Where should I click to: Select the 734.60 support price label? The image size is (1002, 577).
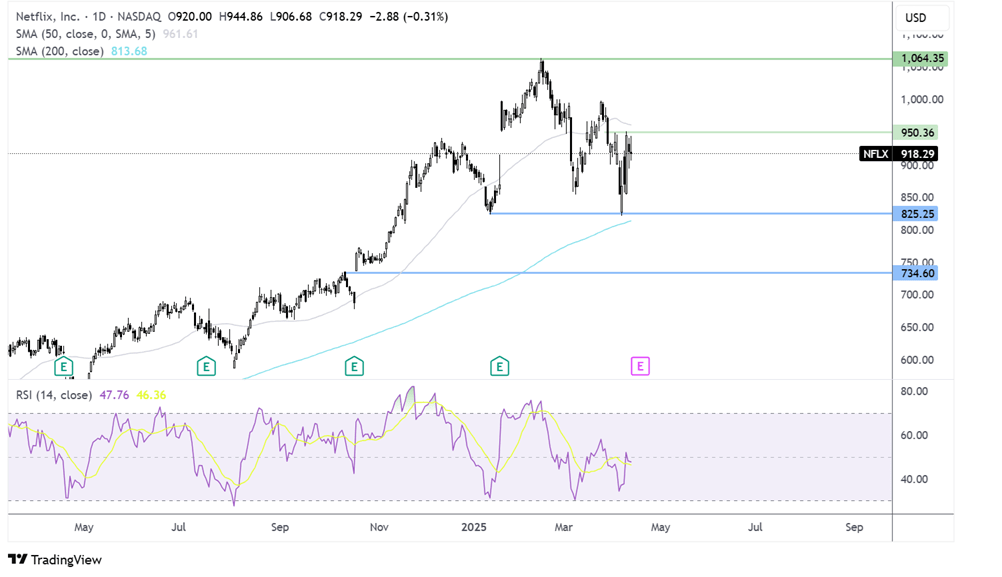916,273
